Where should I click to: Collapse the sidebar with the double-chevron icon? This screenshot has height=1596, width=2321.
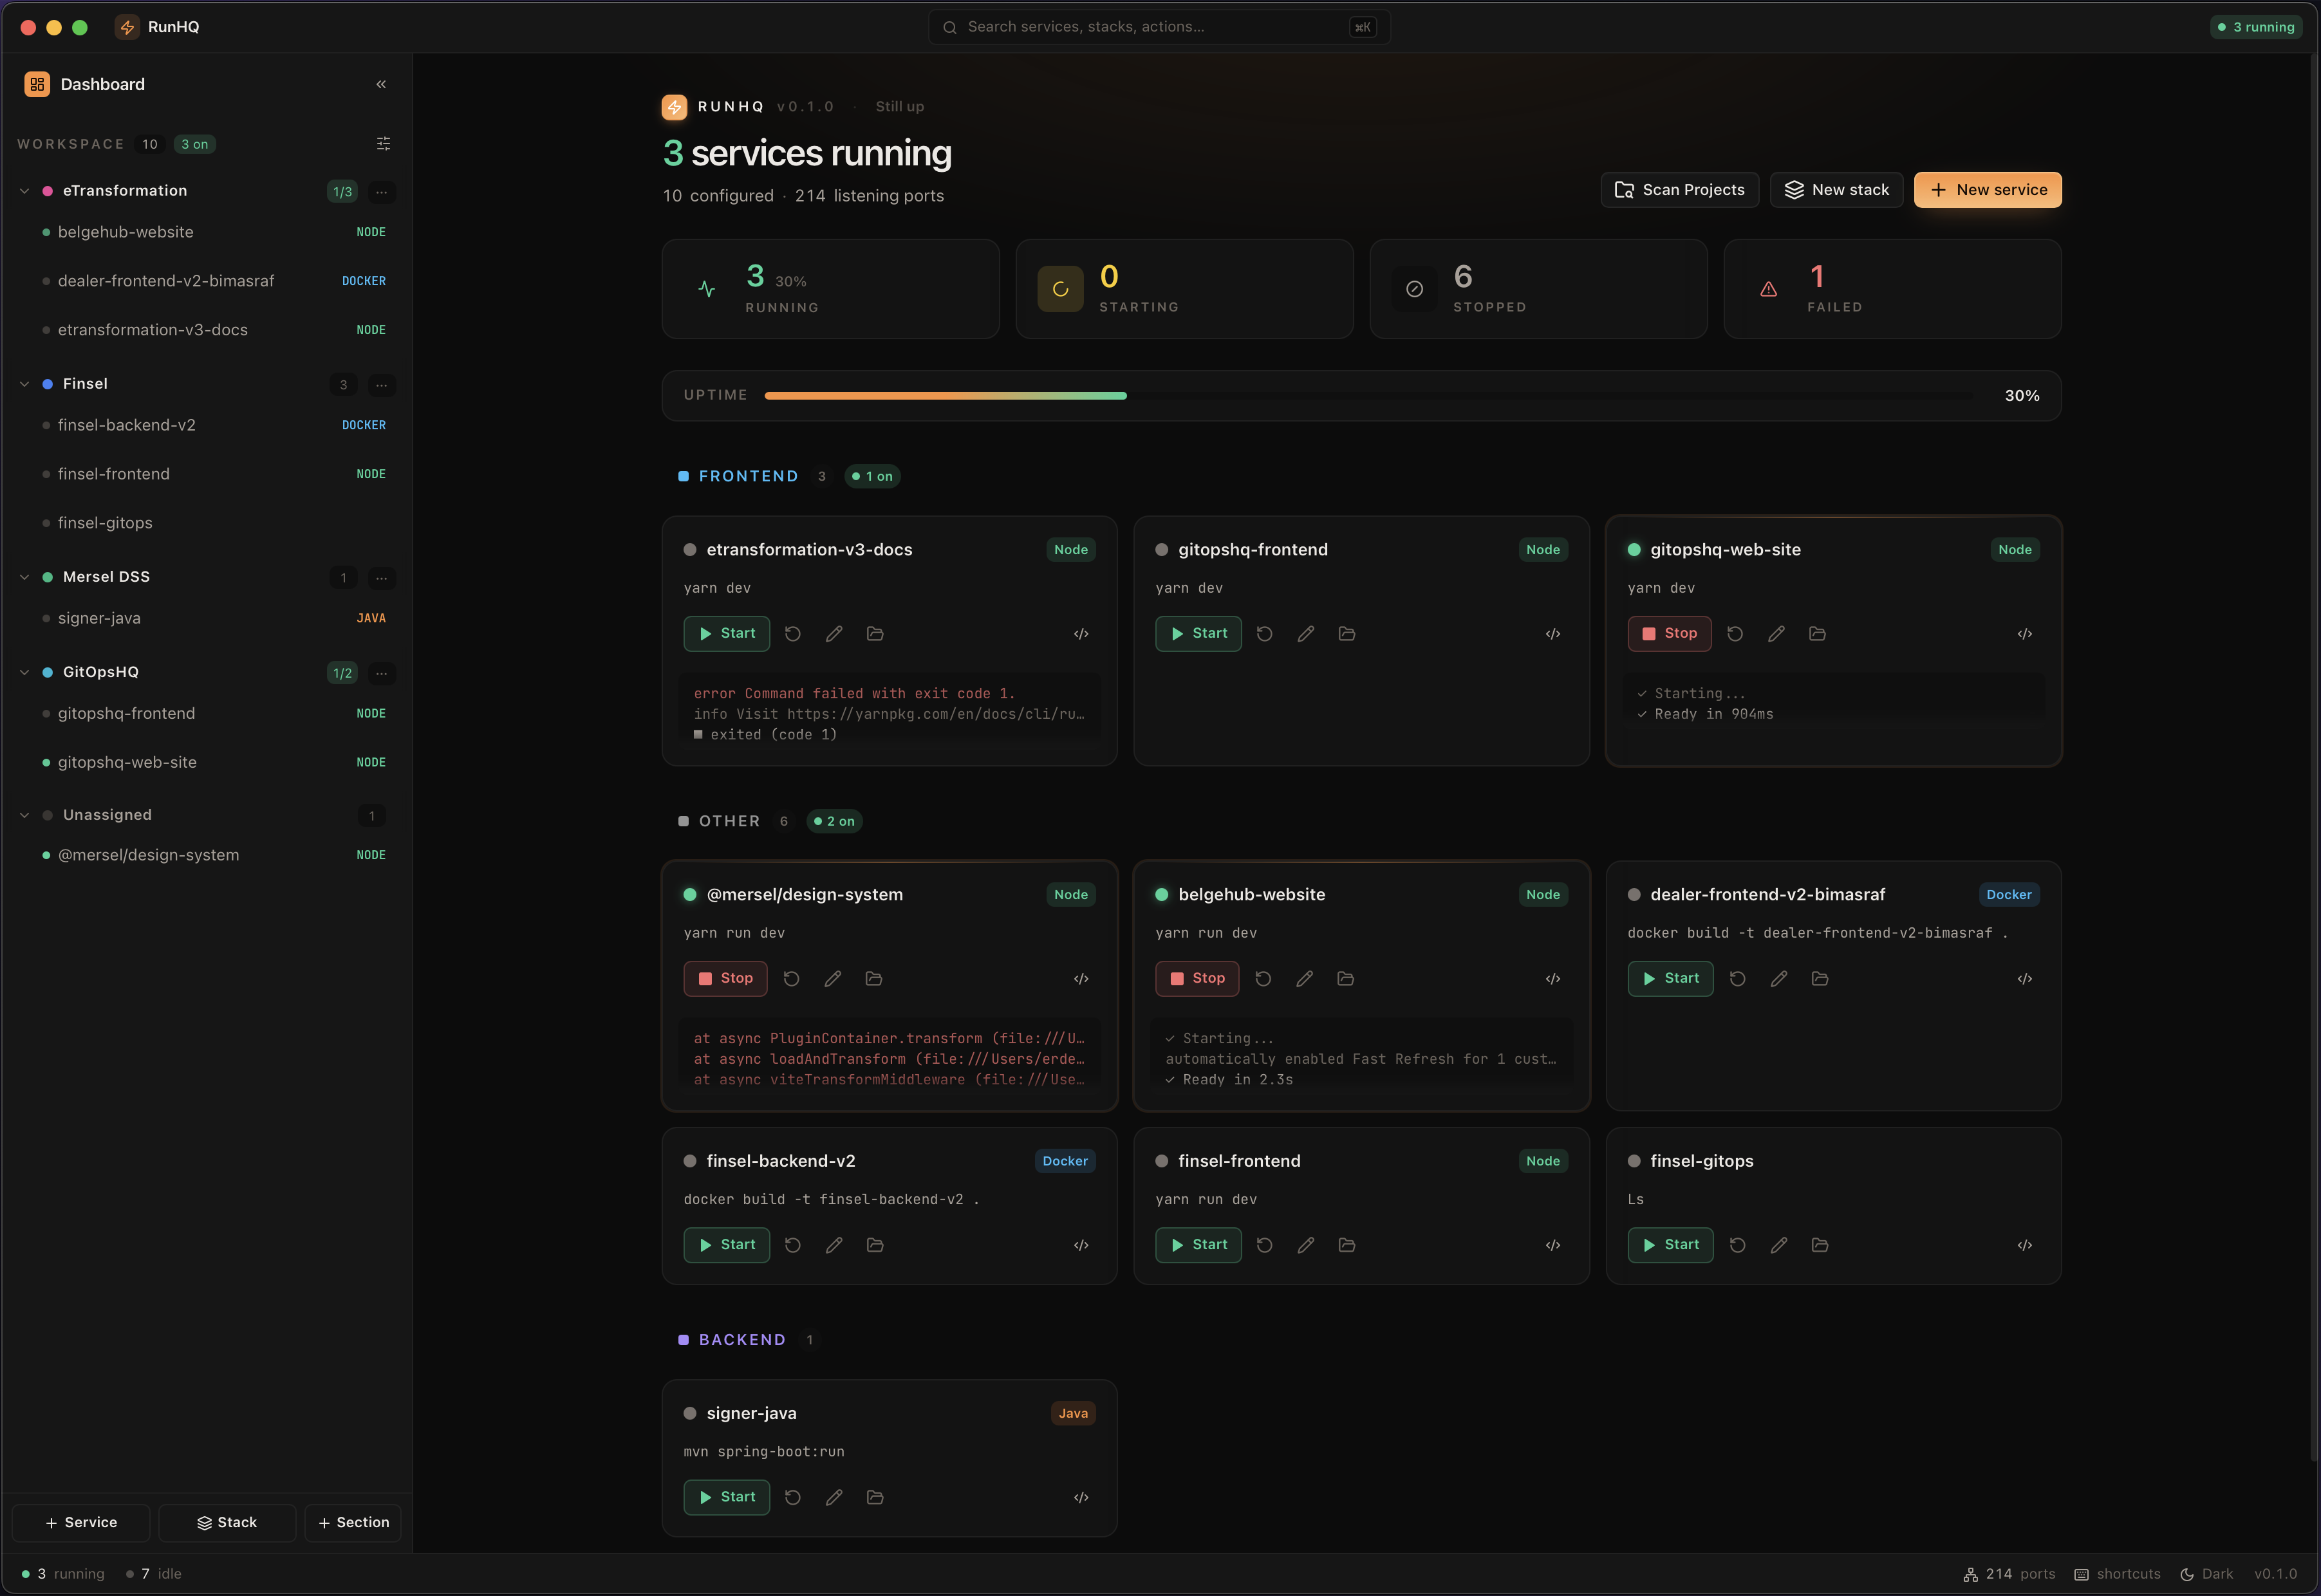click(x=381, y=84)
